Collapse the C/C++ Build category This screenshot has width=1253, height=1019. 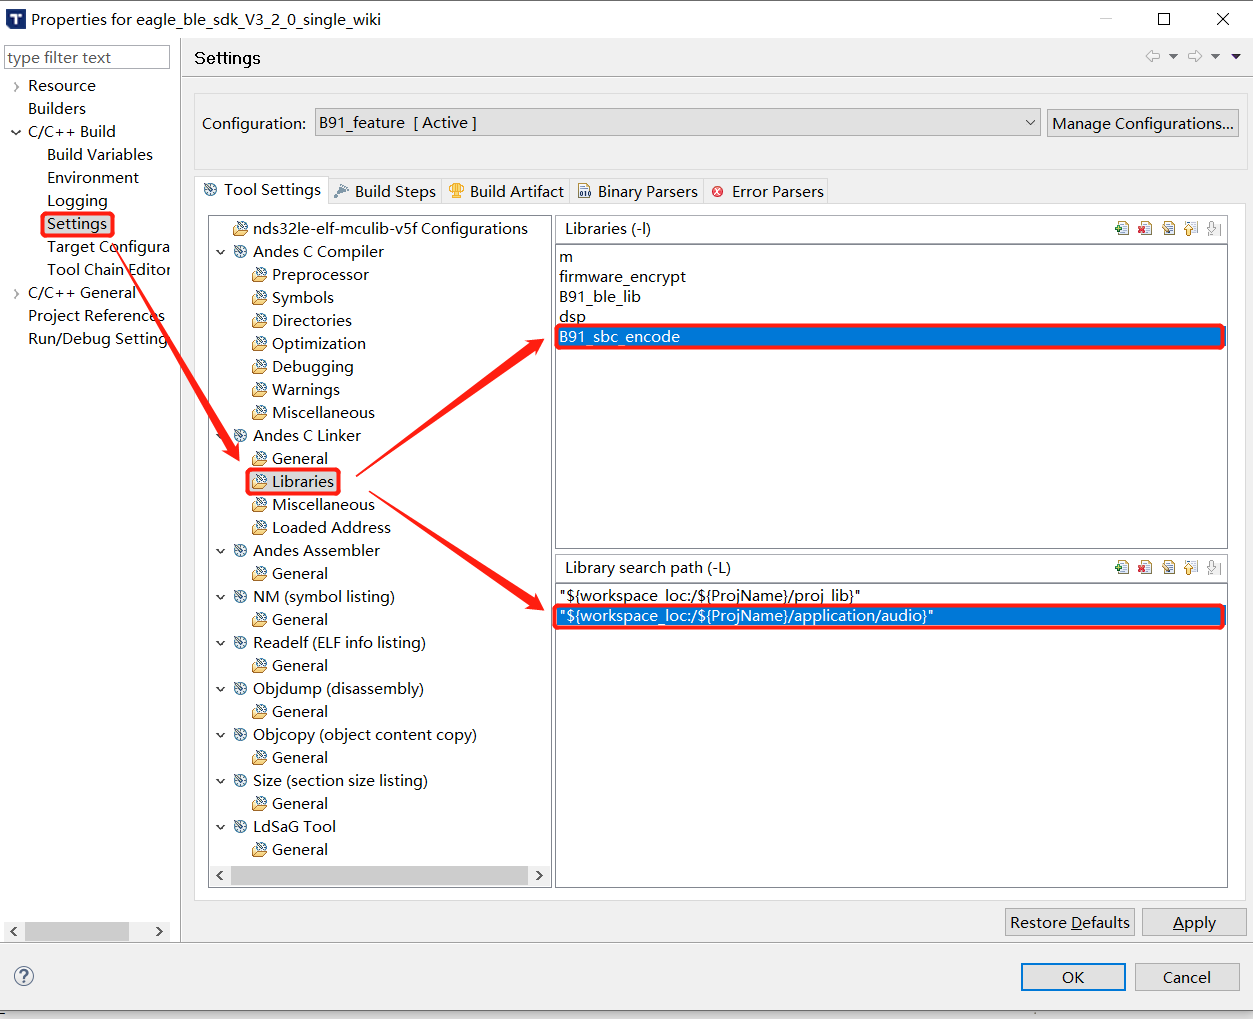coord(16,132)
